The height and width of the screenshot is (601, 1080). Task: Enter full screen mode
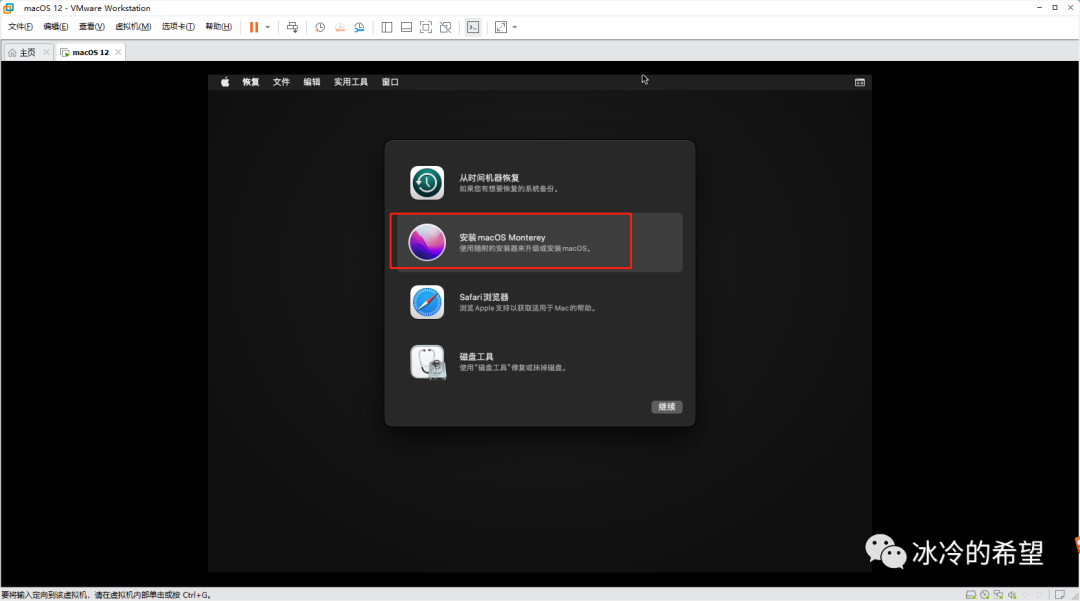(426, 27)
